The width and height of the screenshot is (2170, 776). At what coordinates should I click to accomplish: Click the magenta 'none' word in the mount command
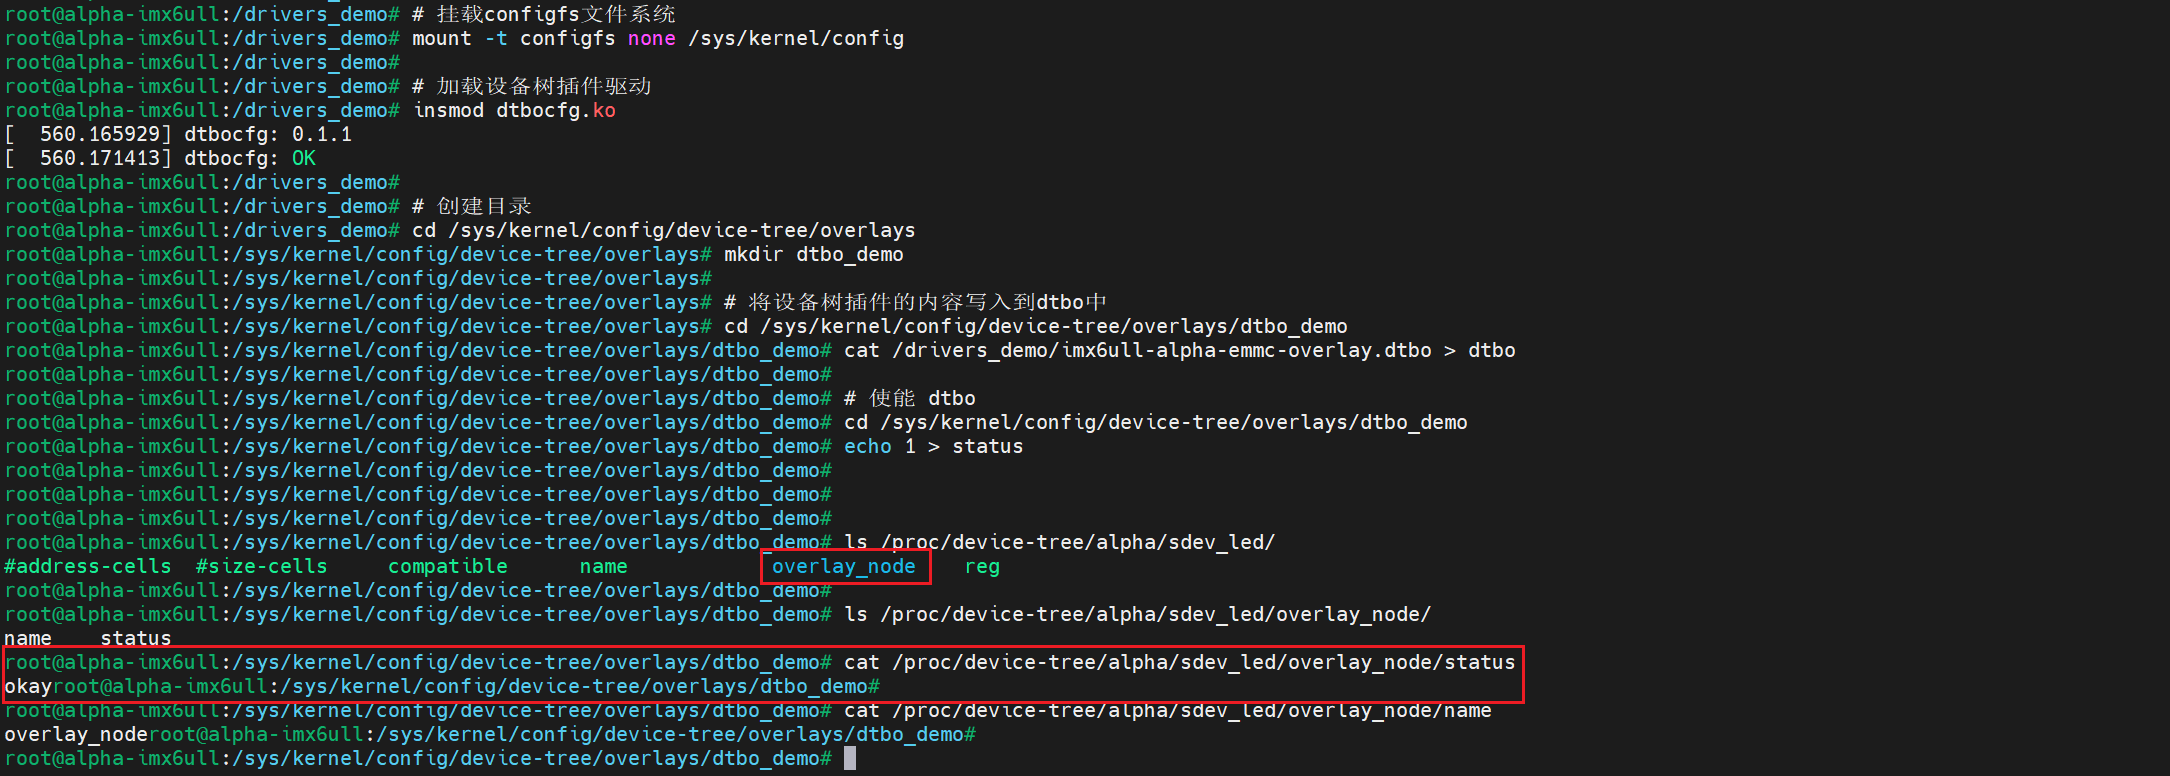pos(651,39)
